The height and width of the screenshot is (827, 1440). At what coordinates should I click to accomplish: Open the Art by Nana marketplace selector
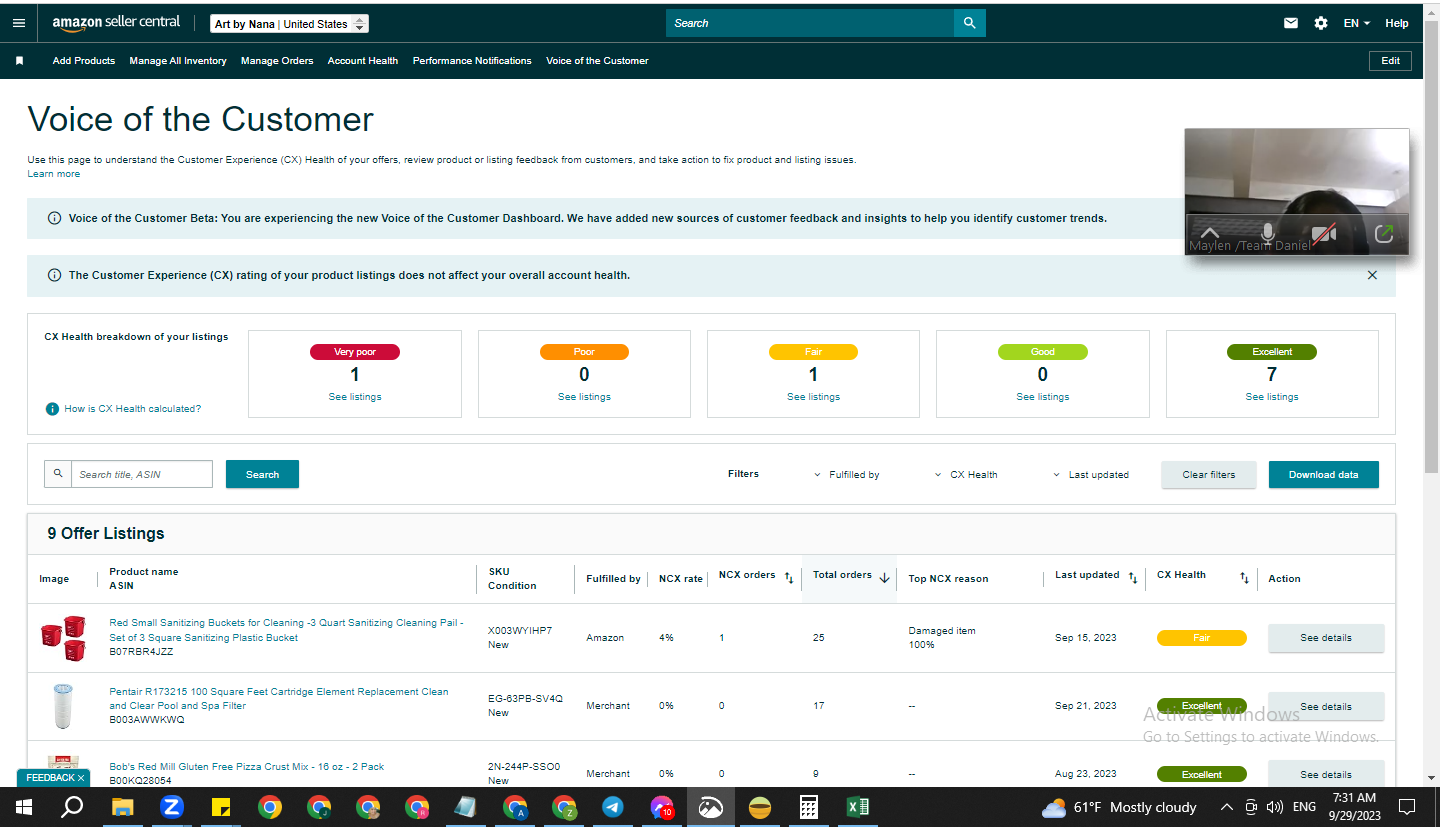pos(290,24)
